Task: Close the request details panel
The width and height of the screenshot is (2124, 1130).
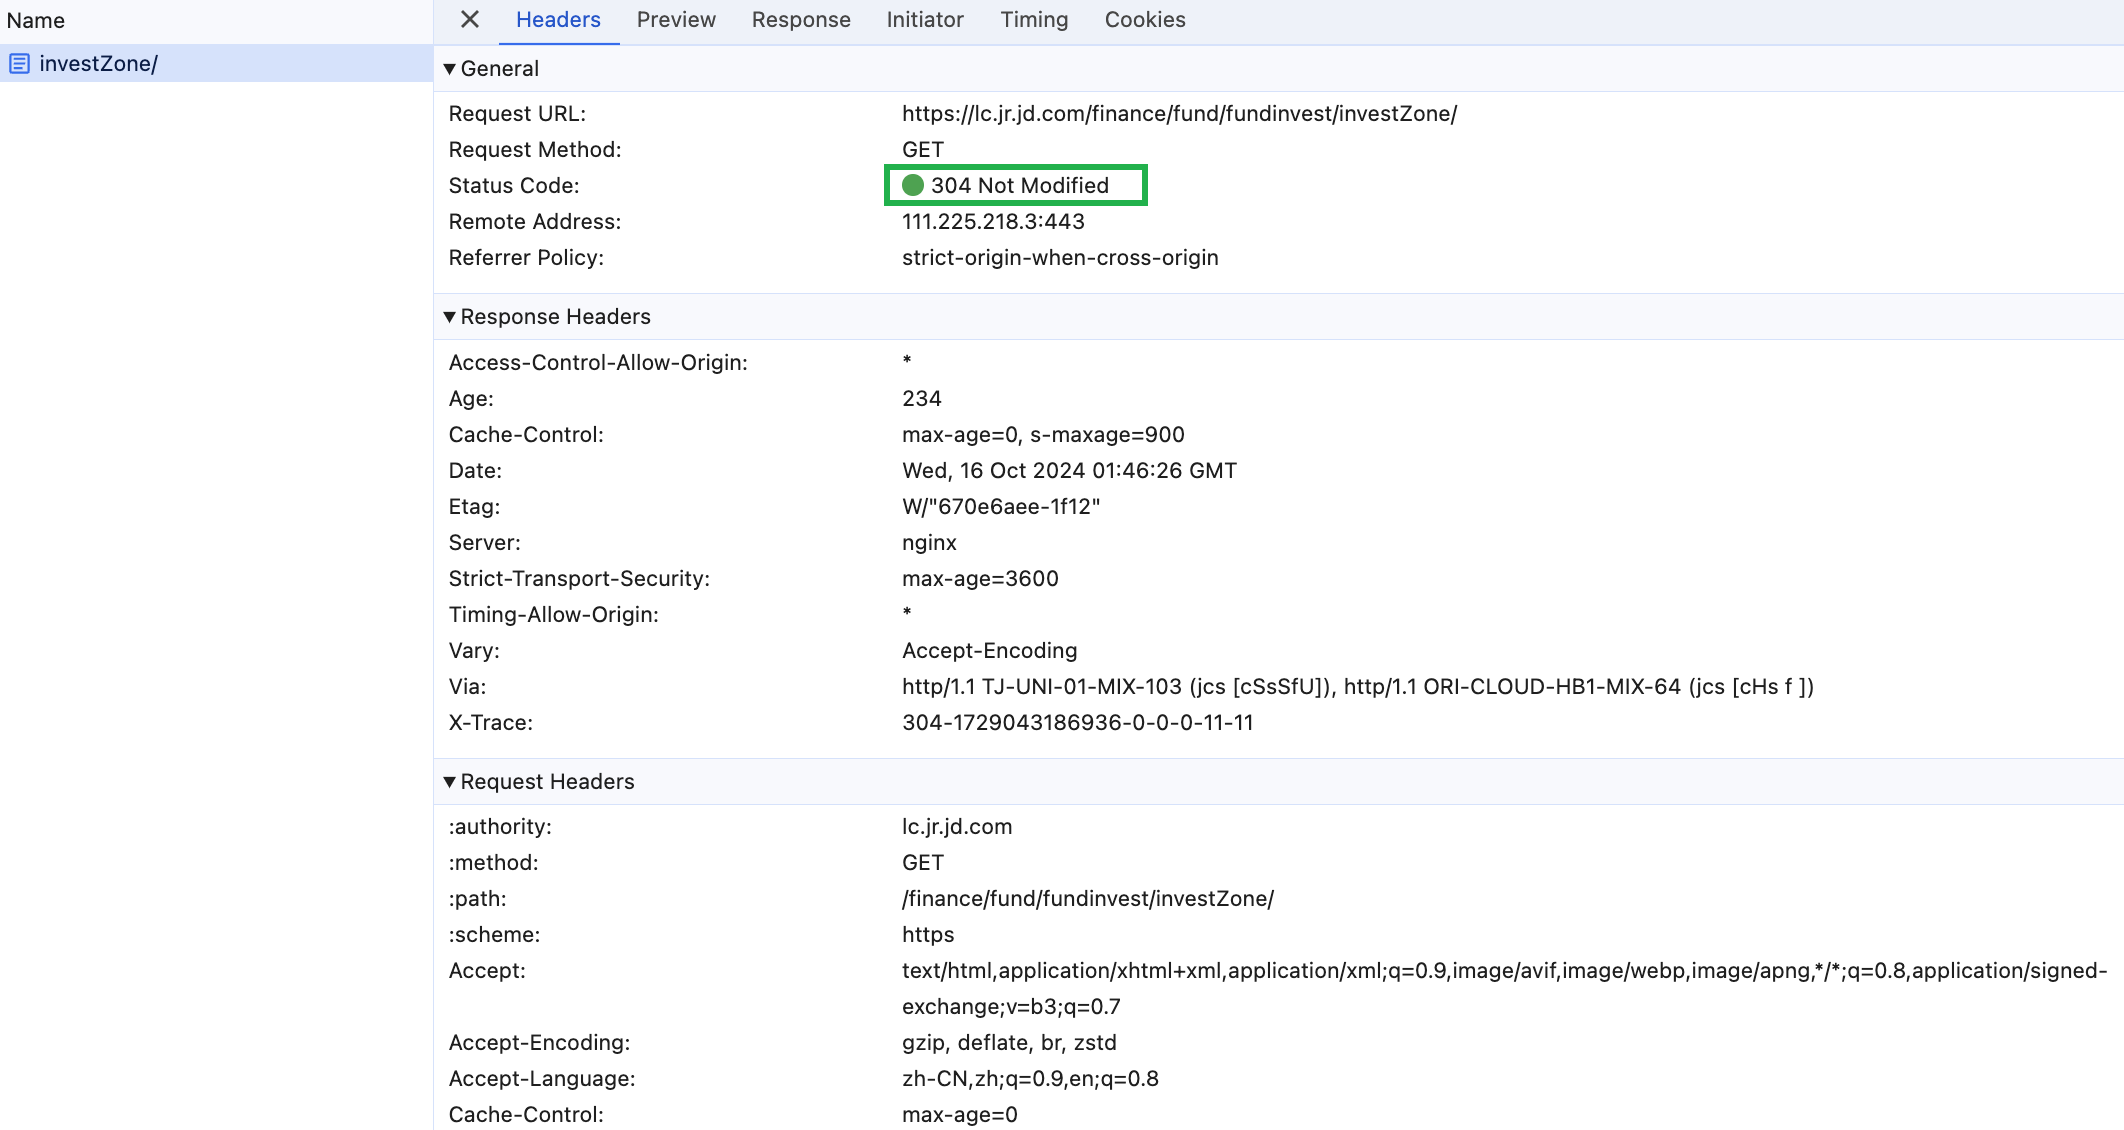Action: 470,20
